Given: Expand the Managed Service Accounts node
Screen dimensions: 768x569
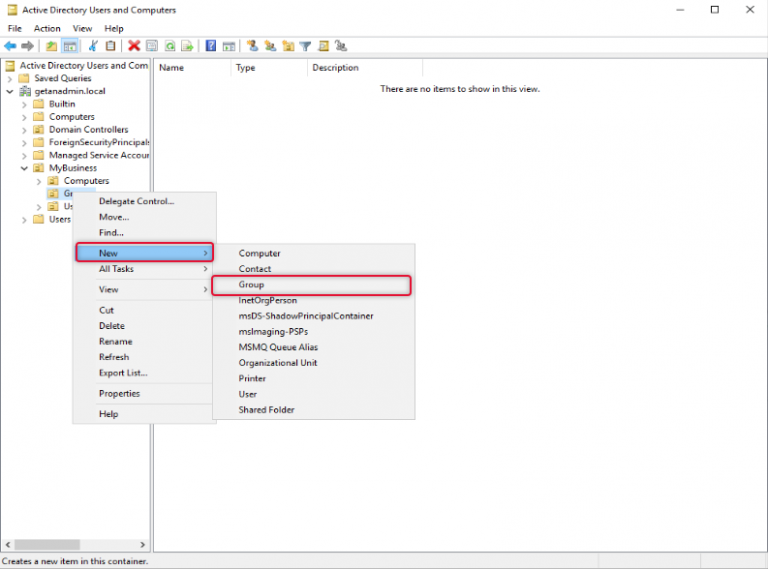Looking at the screenshot, I should tap(24, 156).
